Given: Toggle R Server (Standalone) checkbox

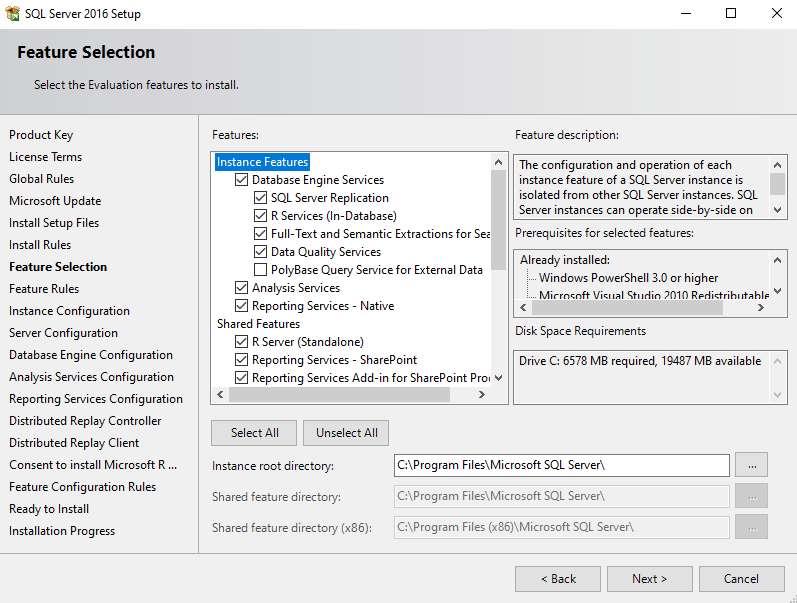Looking at the screenshot, I should click(x=241, y=342).
